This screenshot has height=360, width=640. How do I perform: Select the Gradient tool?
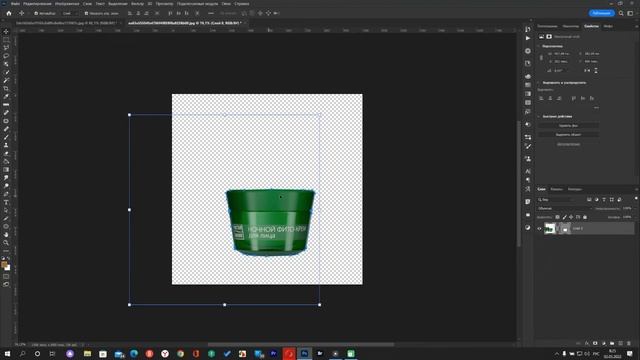pyautogui.click(x=6, y=170)
